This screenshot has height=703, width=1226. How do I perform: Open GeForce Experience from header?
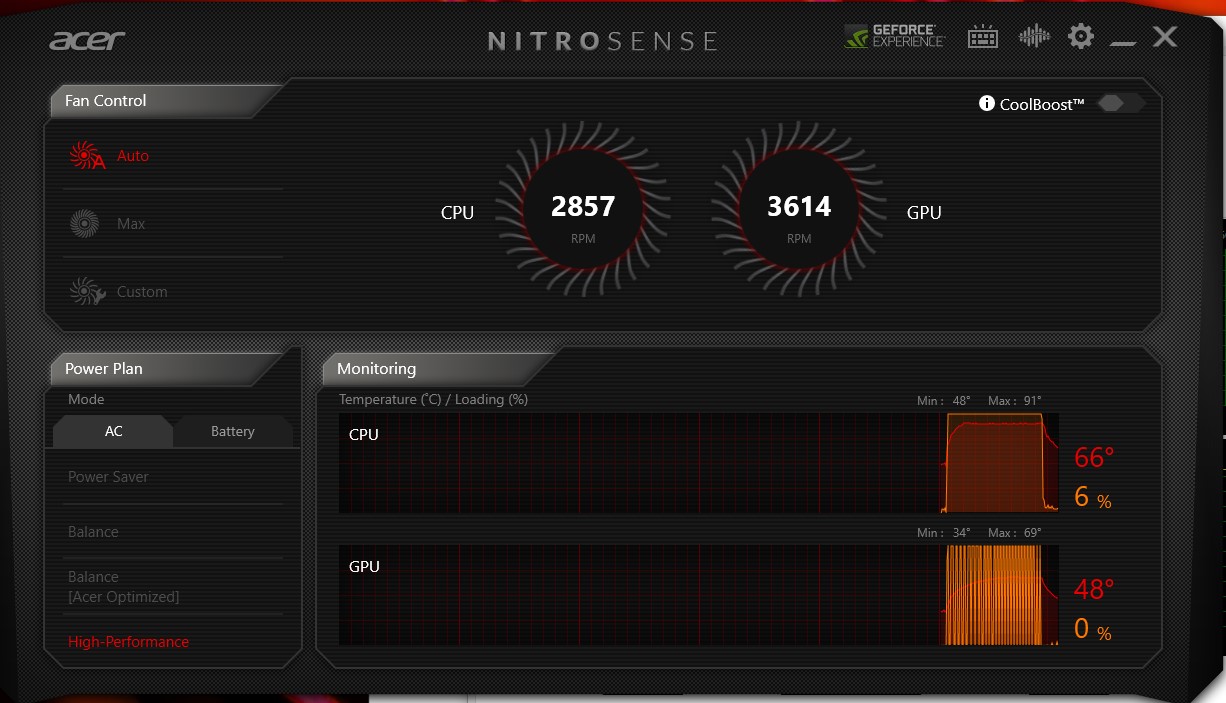click(895, 37)
